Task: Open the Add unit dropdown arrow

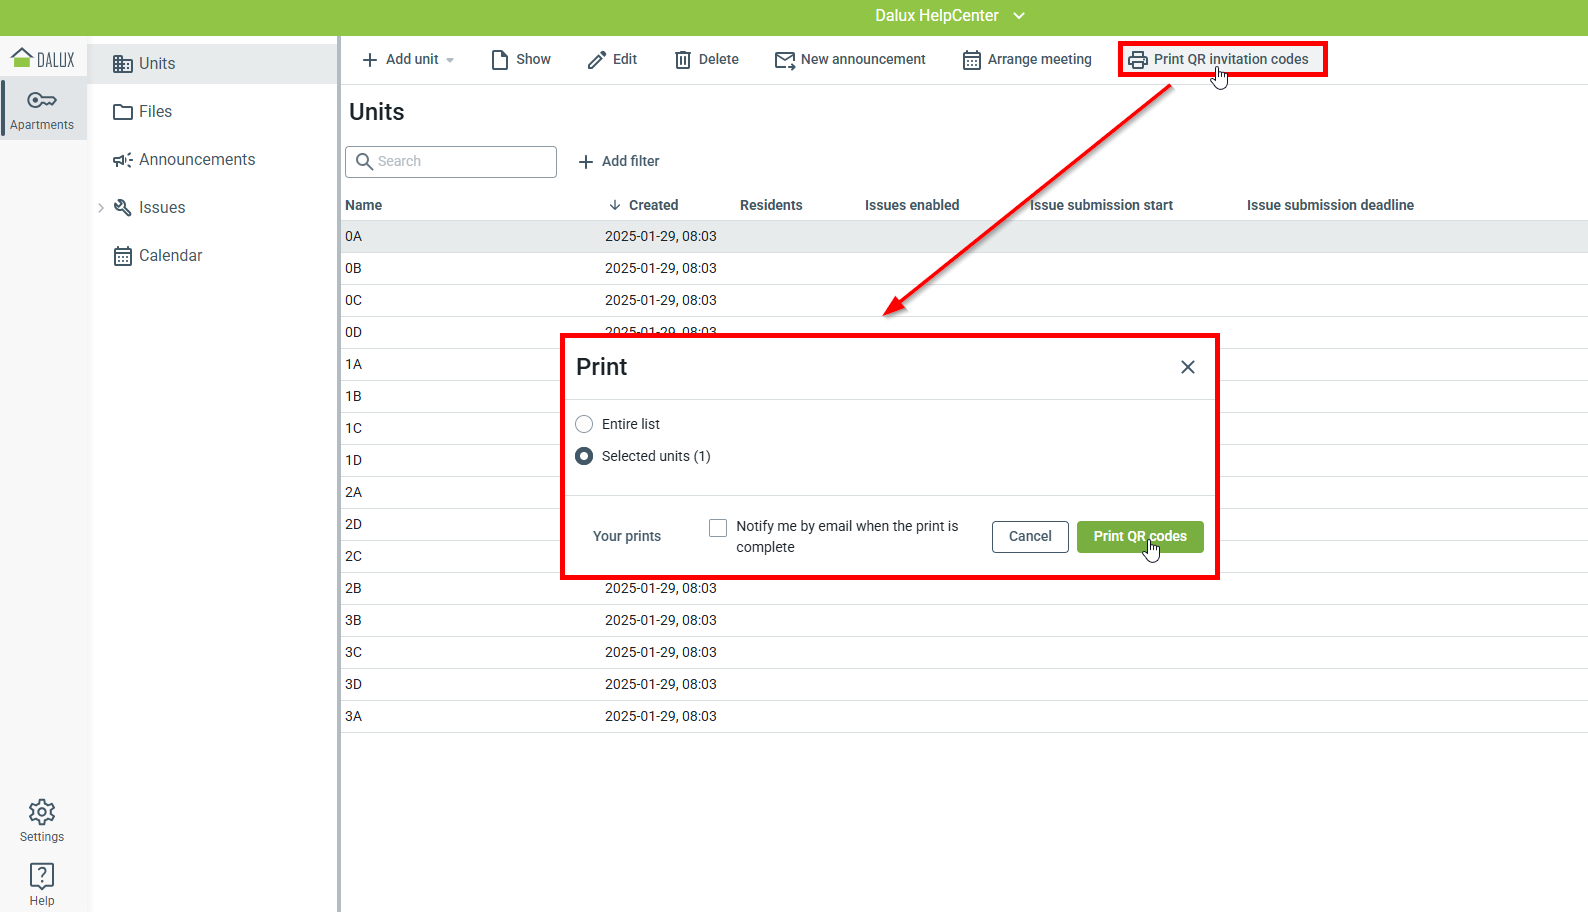Action: click(450, 60)
